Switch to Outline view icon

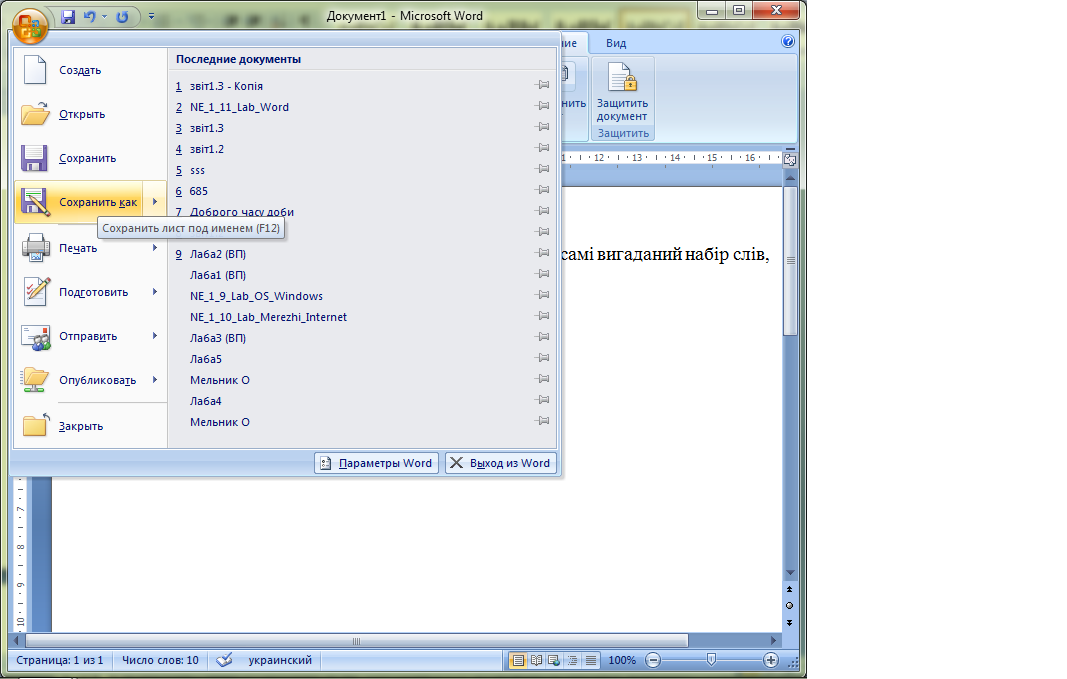[572, 660]
